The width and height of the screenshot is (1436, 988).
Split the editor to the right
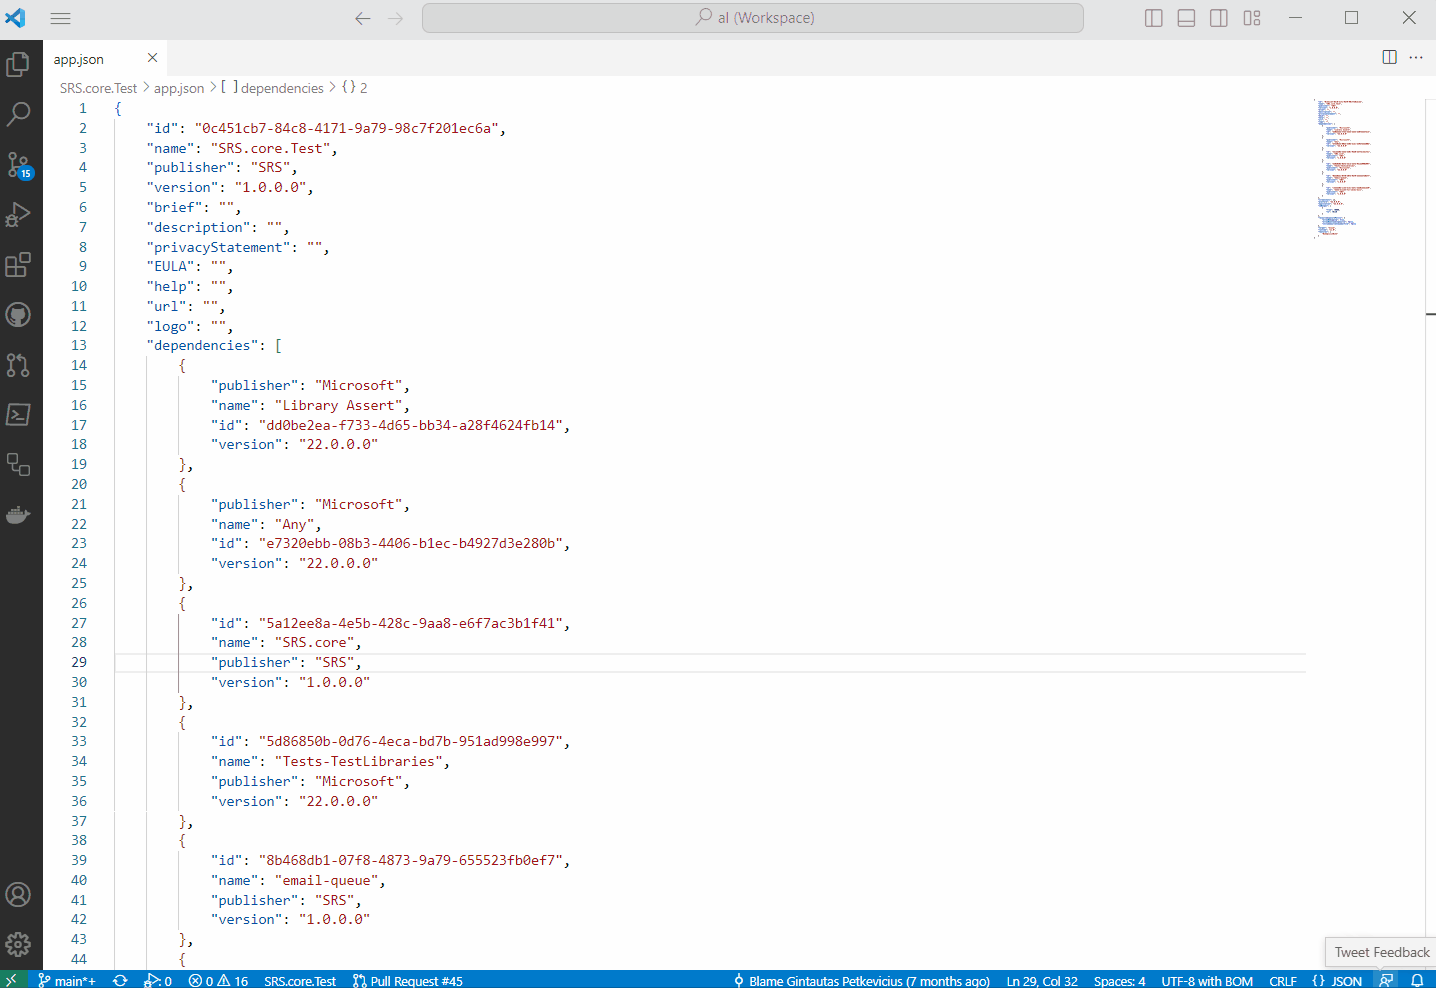click(1389, 57)
